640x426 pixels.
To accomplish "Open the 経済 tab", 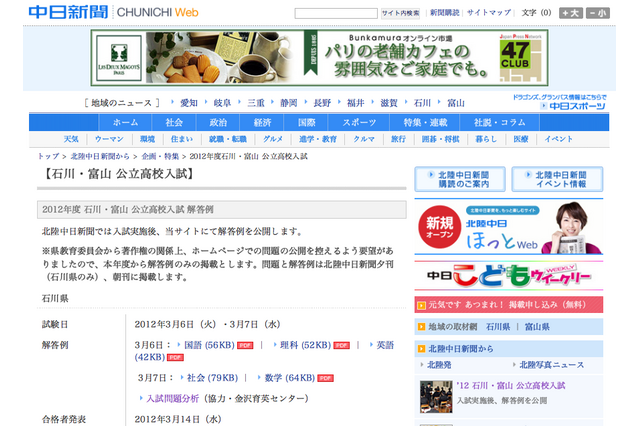I will [x=262, y=122].
